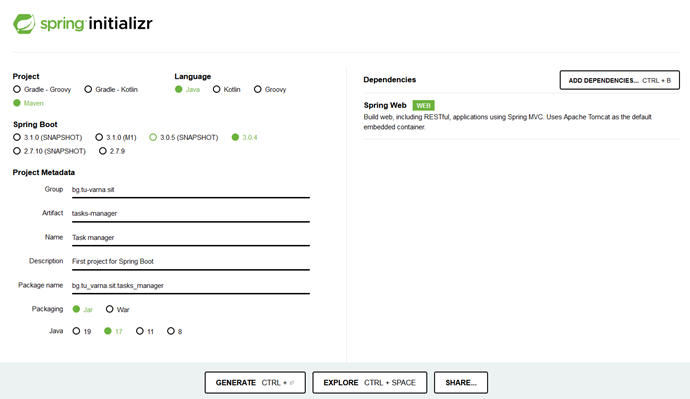Click the Share button
Screen dimensions: 690x399
coord(461,383)
